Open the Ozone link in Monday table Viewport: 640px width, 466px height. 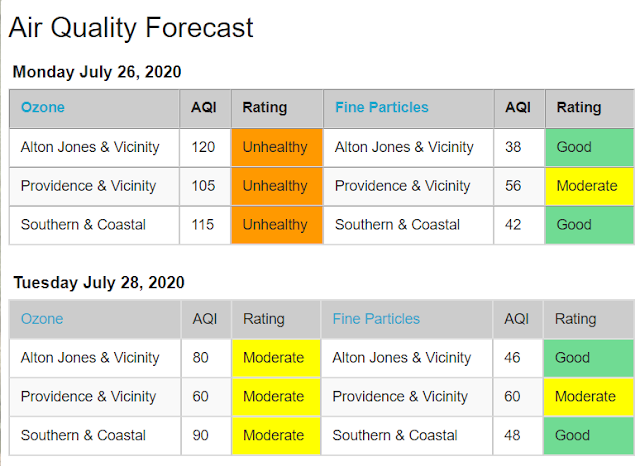(43, 107)
